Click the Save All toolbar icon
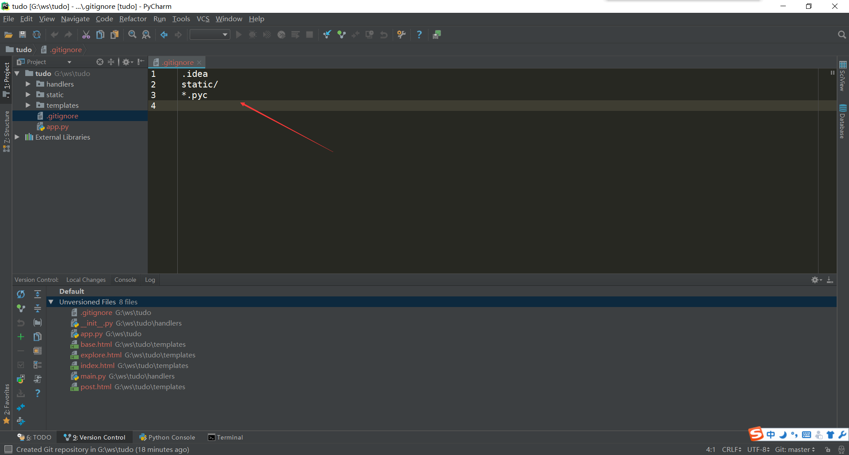The width and height of the screenshot is (849, 455). (22, 35)
